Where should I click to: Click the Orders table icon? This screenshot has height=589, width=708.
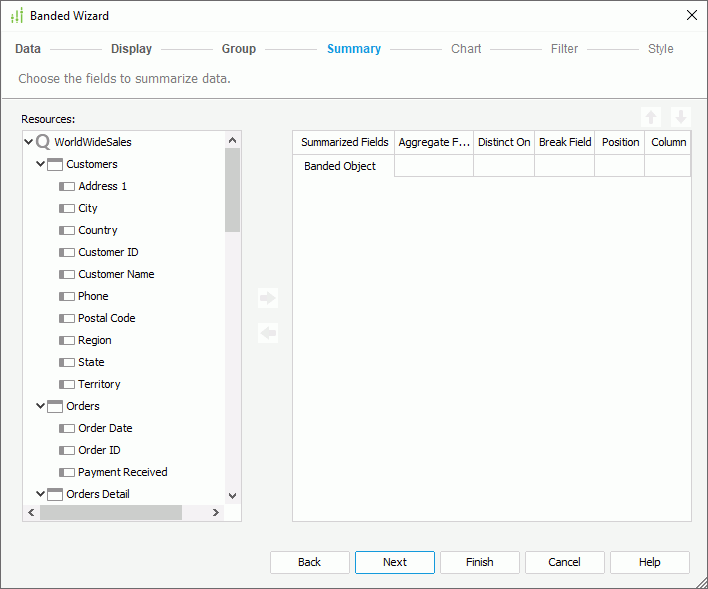[55, 406]
